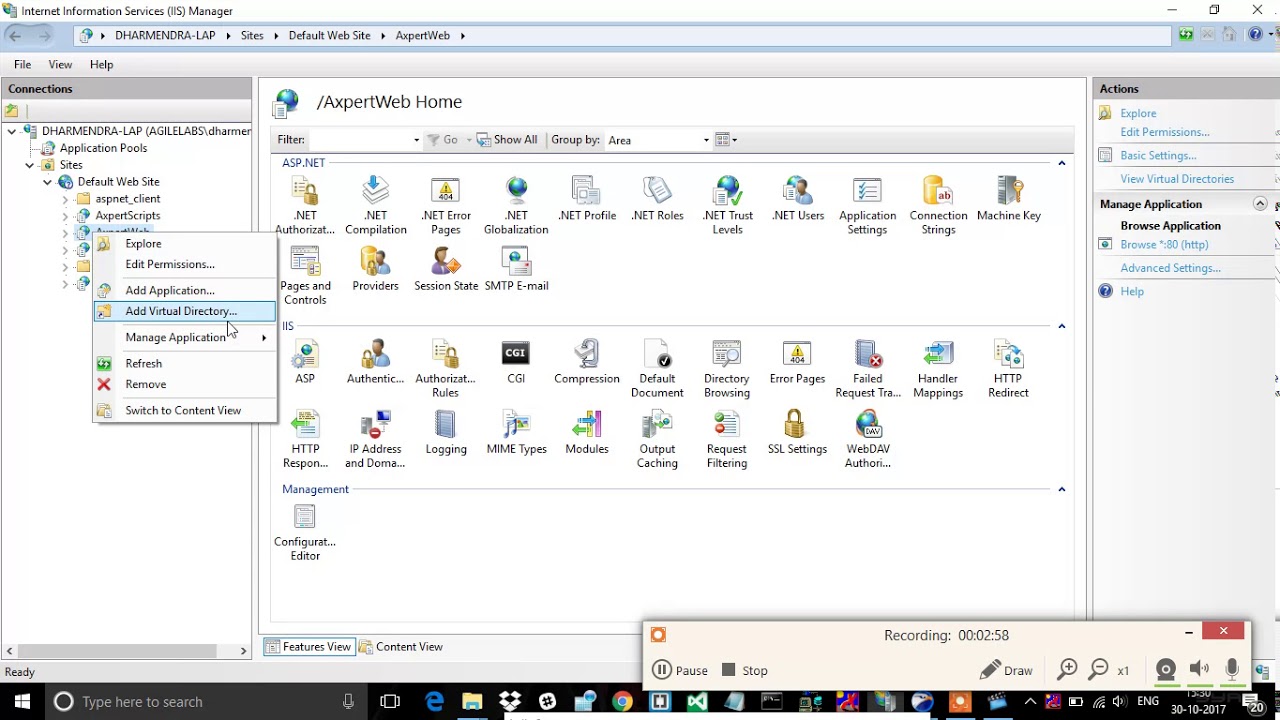The width and height of the screenshot is (1280, 720).
Task: Open Handler Mappings feature
Action: click(x=938, y=368)
